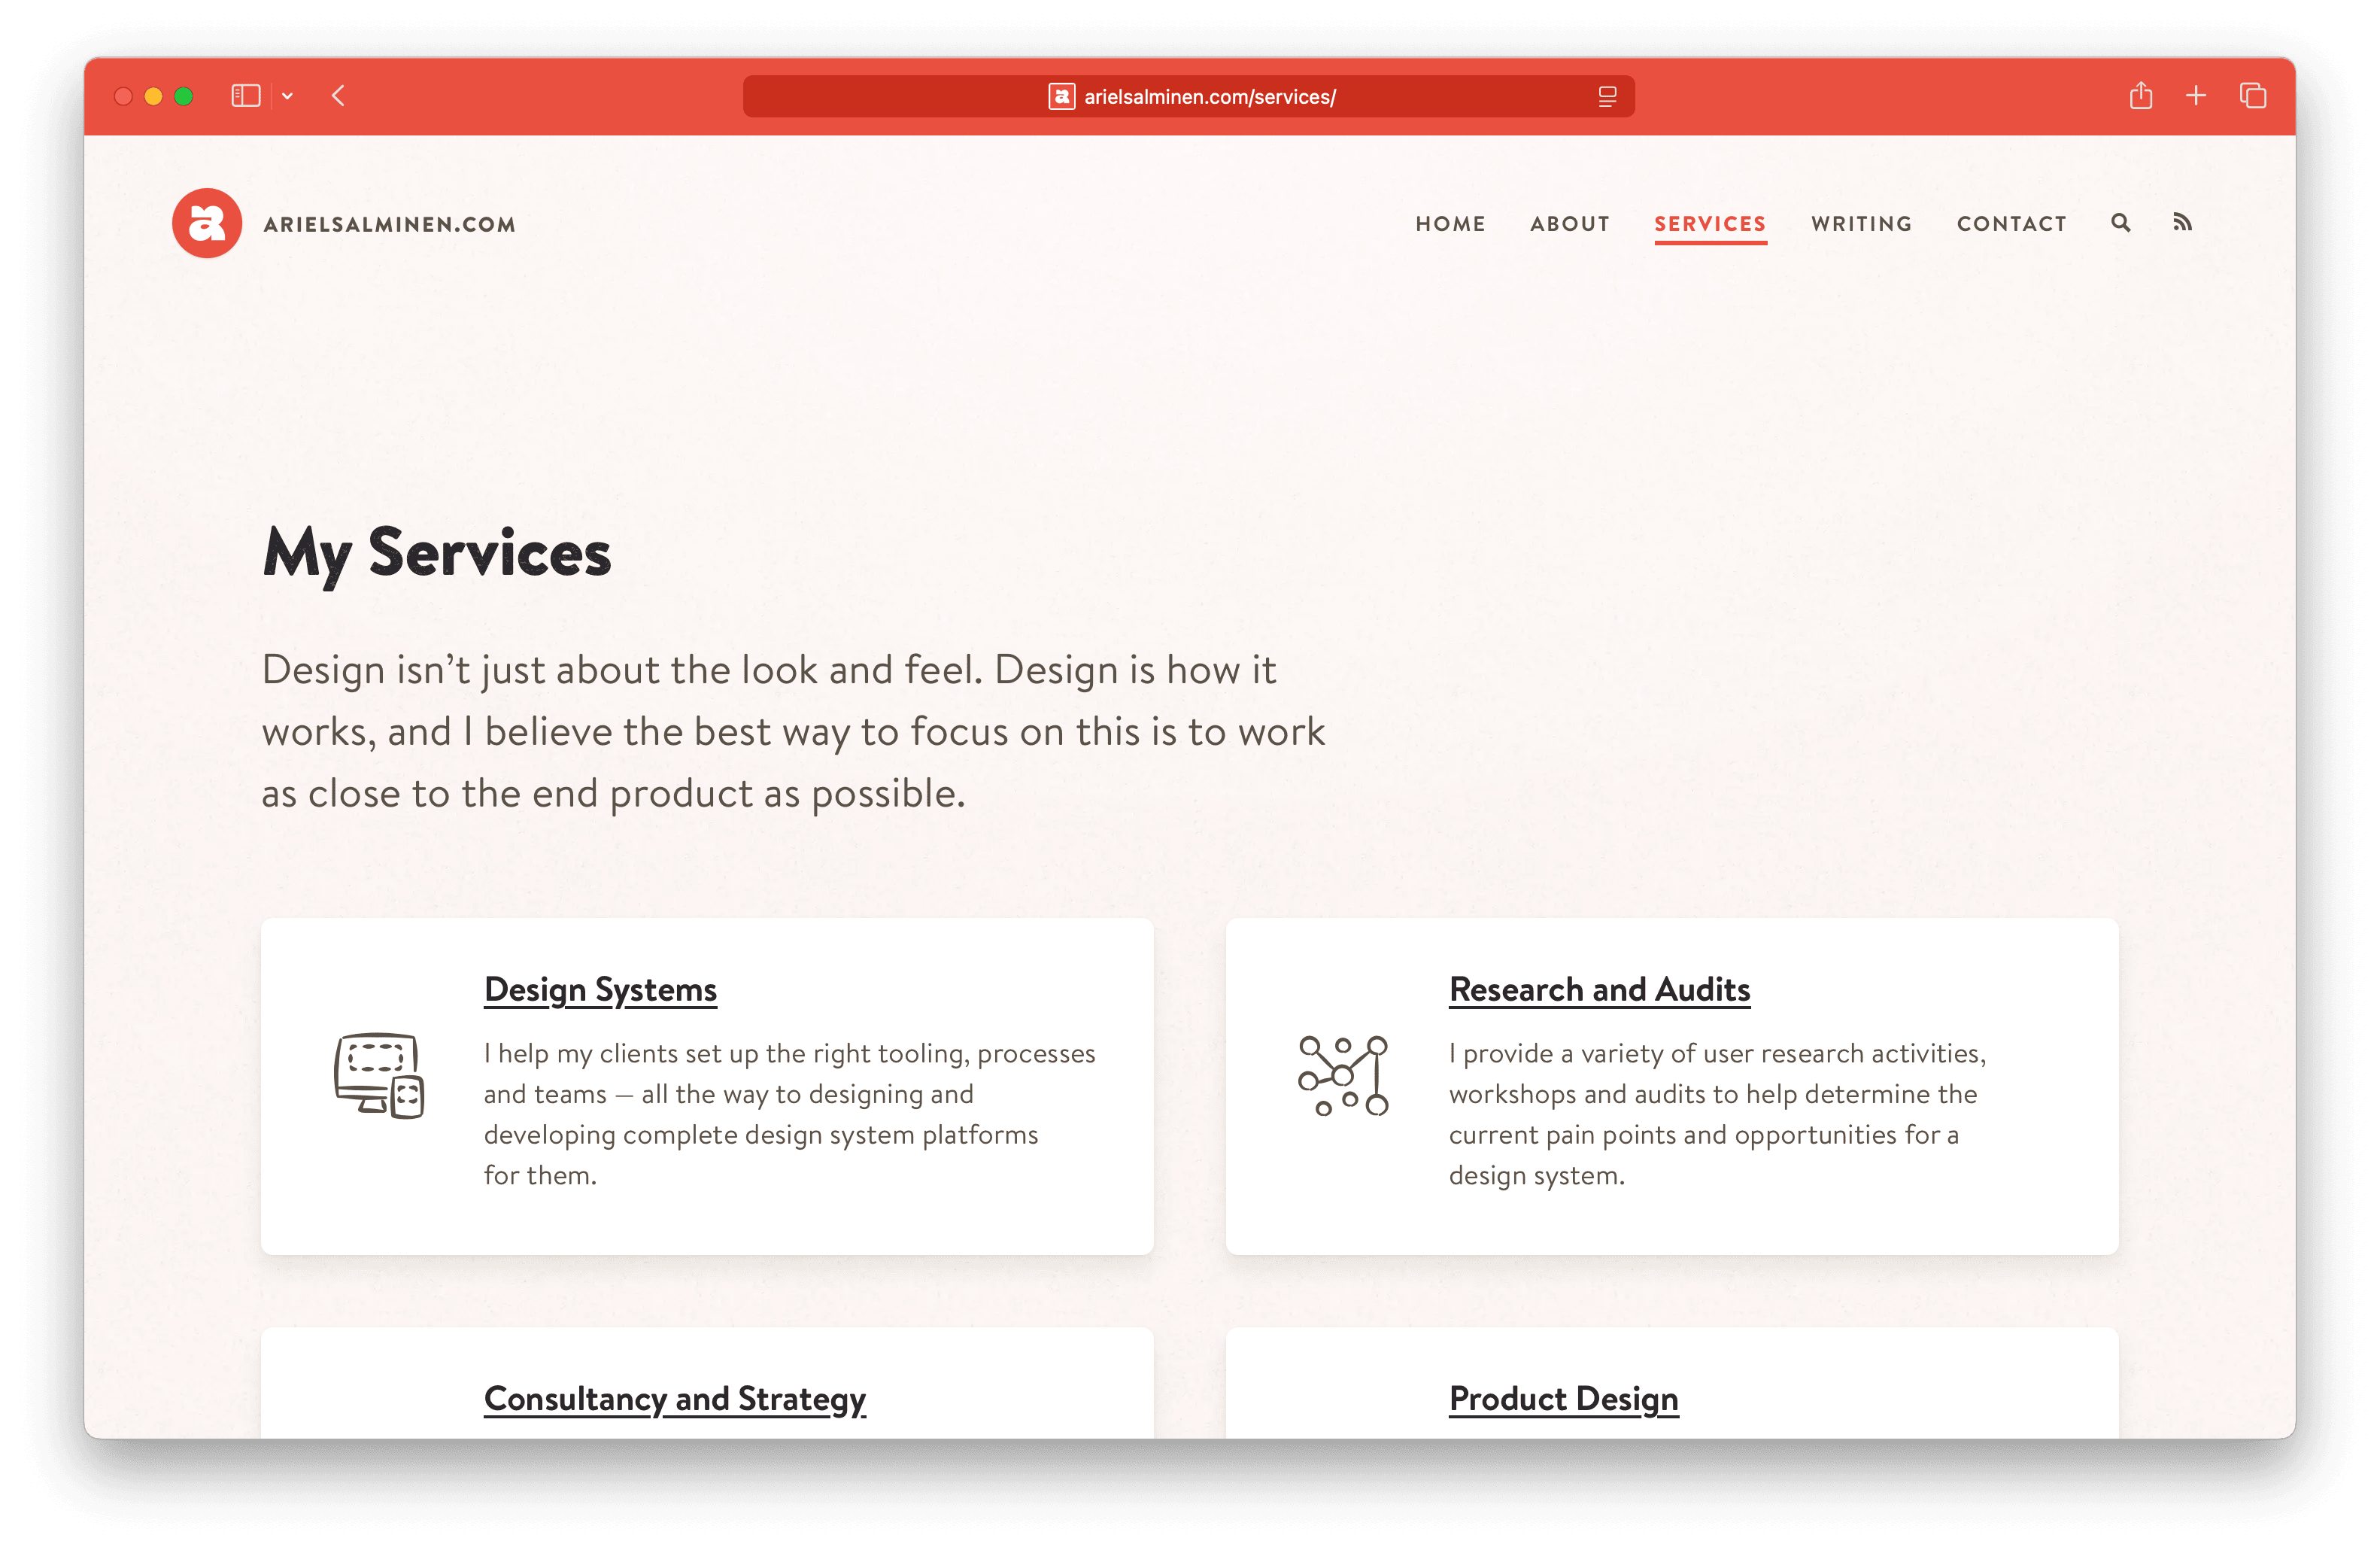Open a new tab with plus icon
The image size is (2380, 1550).
pyautogui.click(x=2196, y=96)
